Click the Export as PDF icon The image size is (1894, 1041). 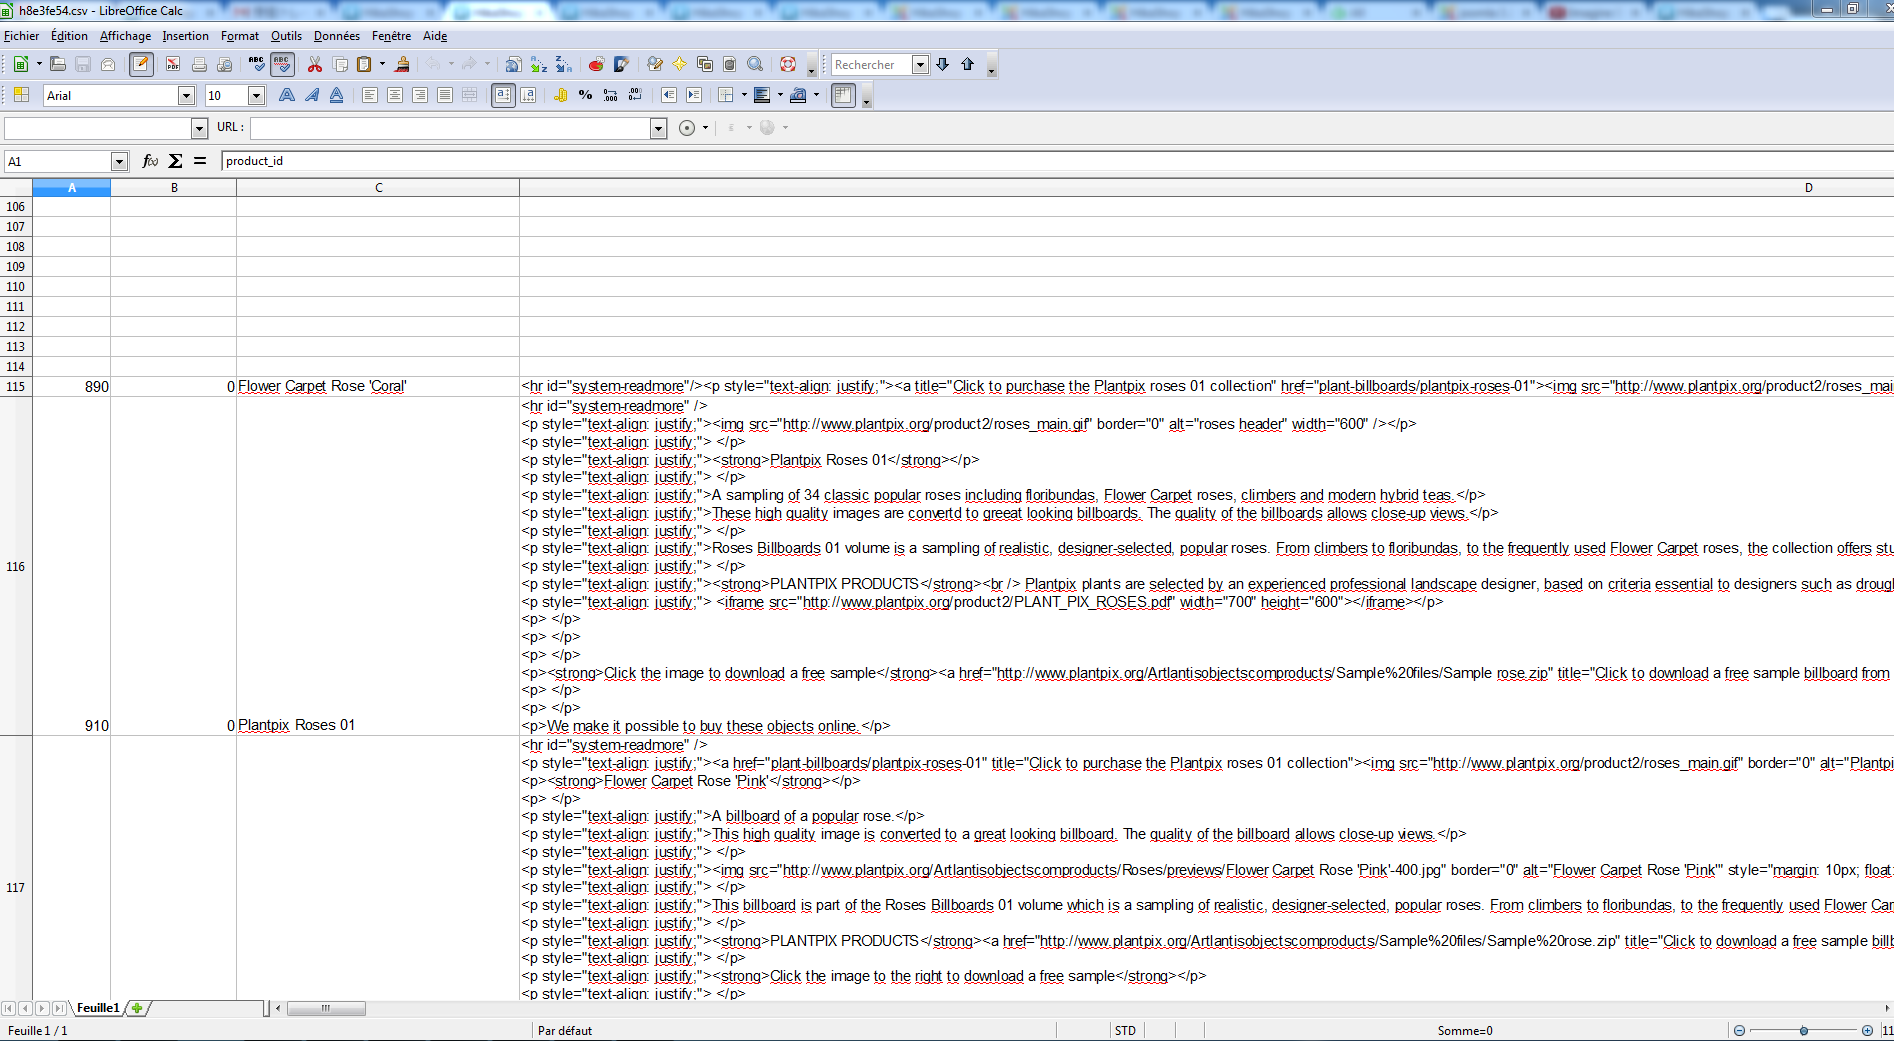[x=173, y=65]
